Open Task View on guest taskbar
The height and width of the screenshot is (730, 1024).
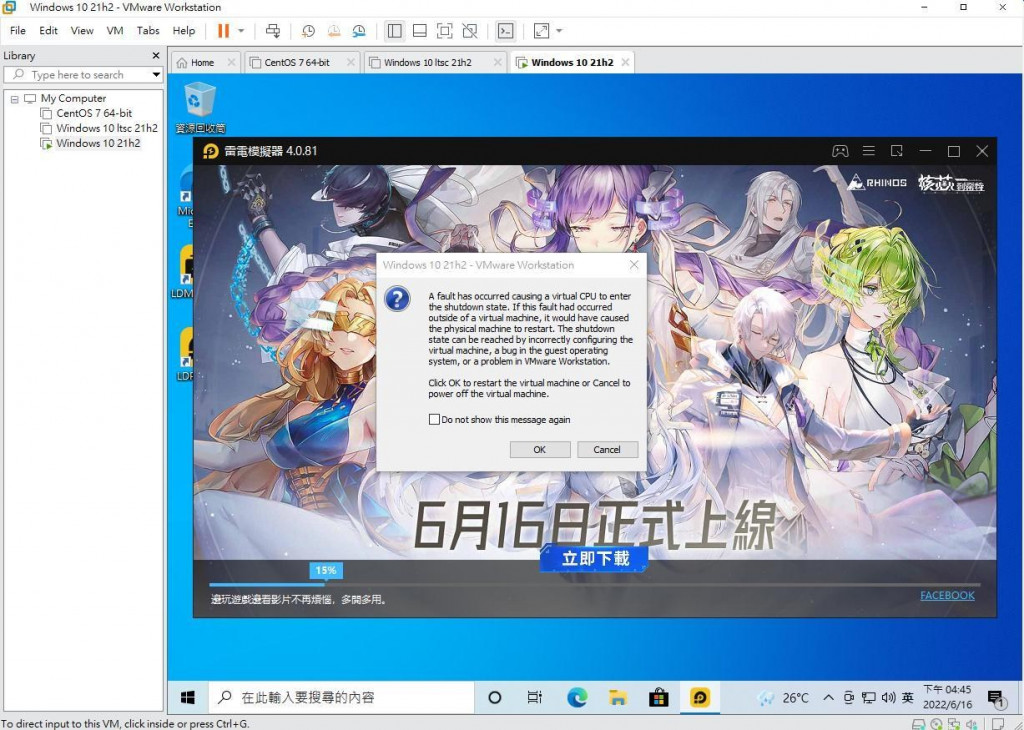(534, 697)
